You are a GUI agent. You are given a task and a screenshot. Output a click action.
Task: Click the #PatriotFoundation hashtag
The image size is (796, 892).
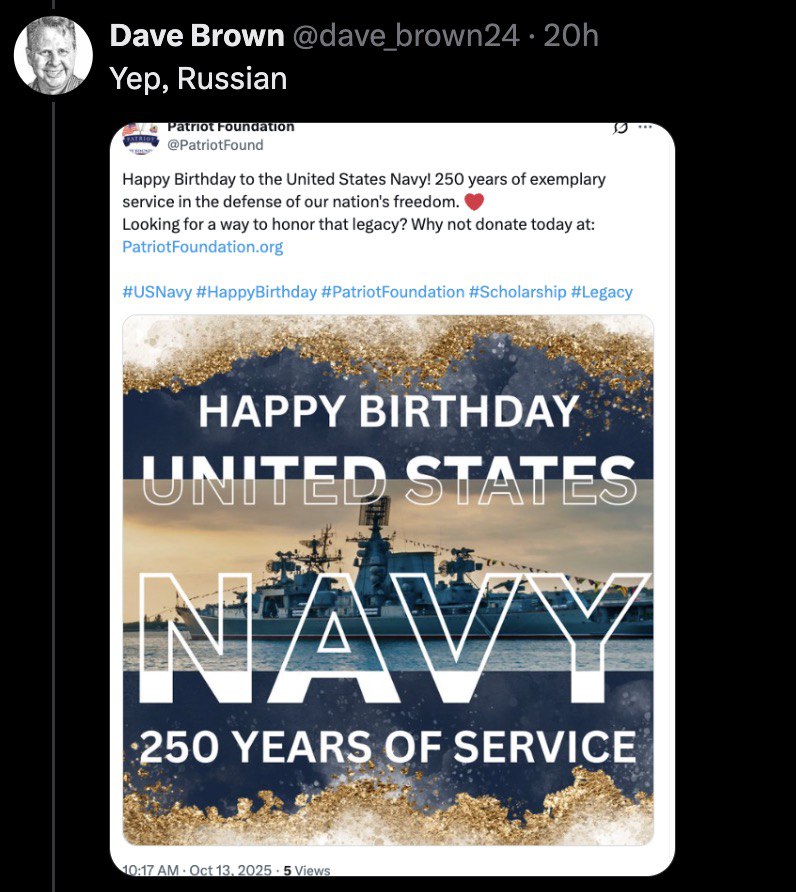pos(392,292)
